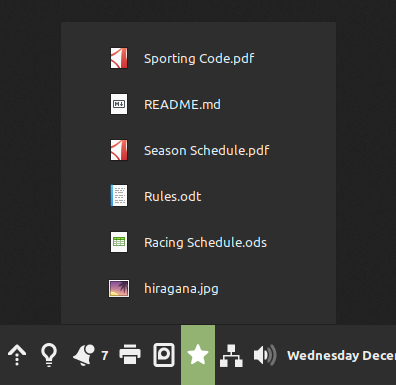Click the hiragana.jpg image thumbnail icon
396x385 pixels.
pyautogui.click(x=119, y=288)
